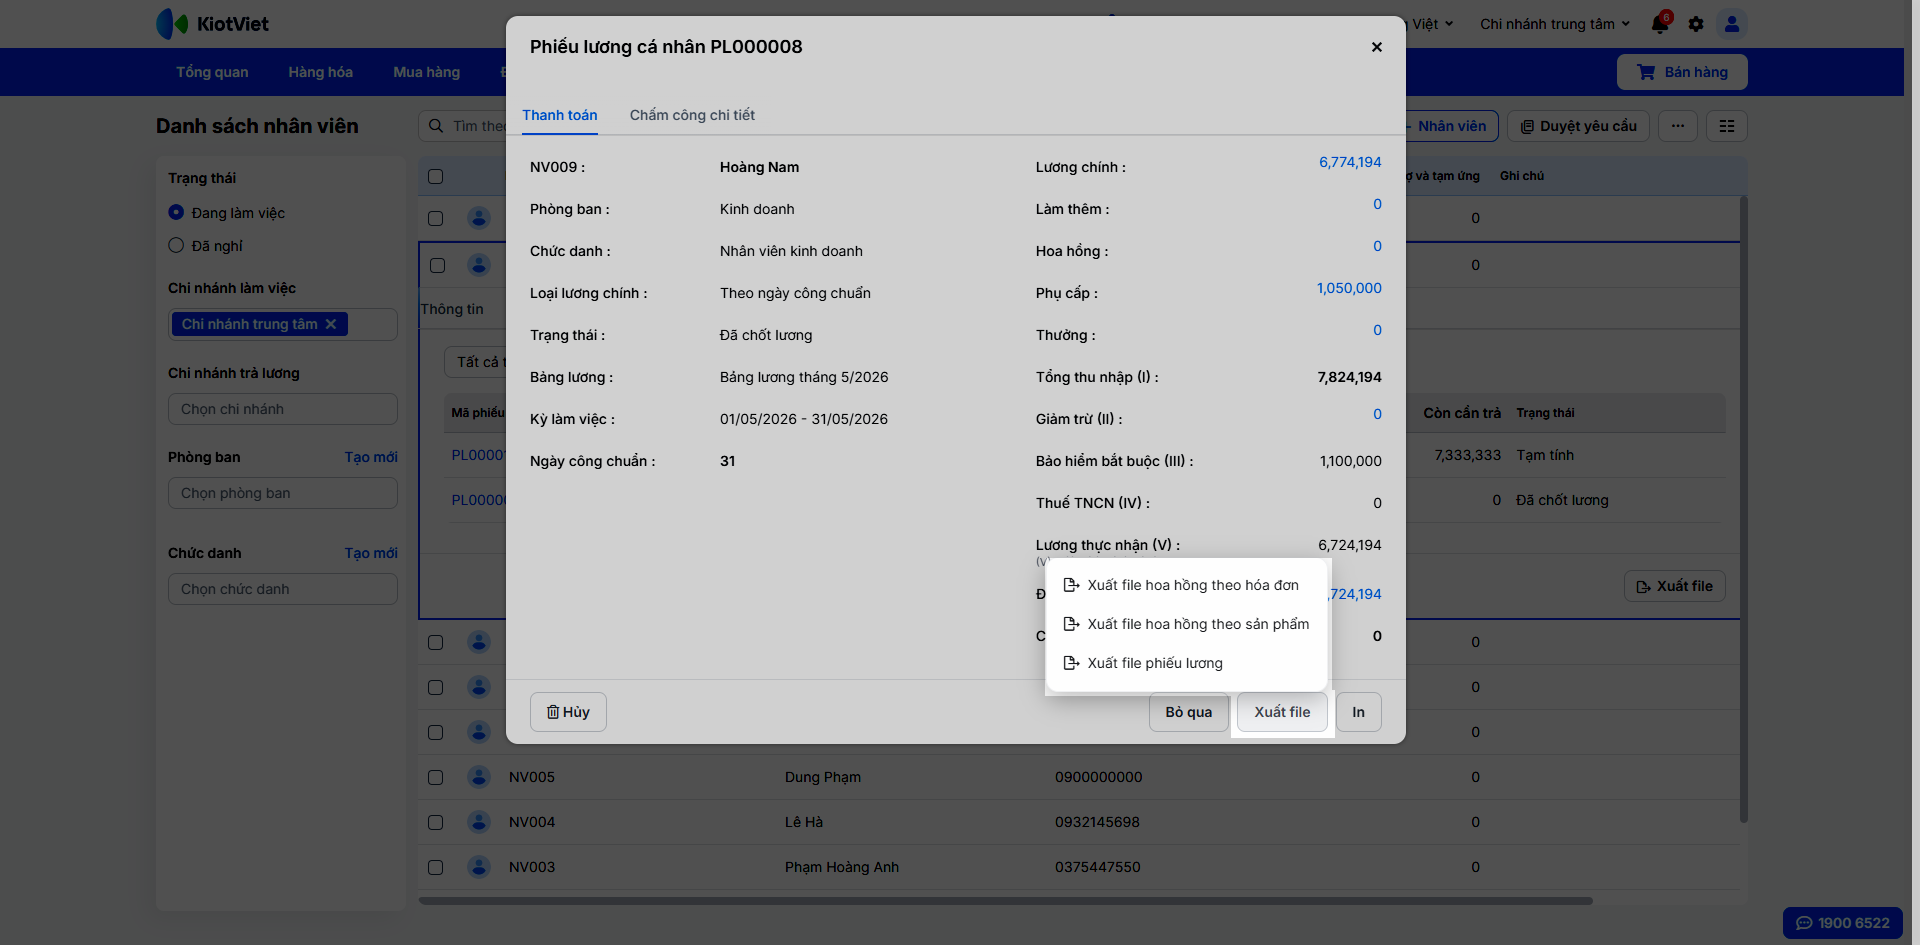The image size is (1920, 945).
Task: Click the Làm thêm value 0
Action: pos(1377,204)
